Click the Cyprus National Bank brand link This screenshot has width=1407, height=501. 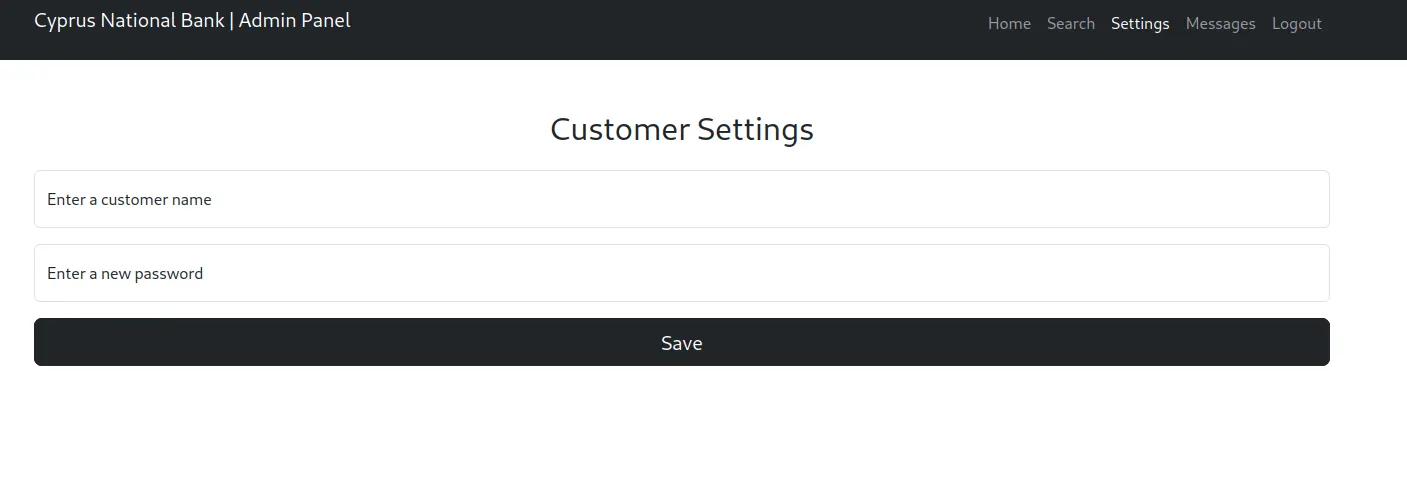click(x=129, y=21)
